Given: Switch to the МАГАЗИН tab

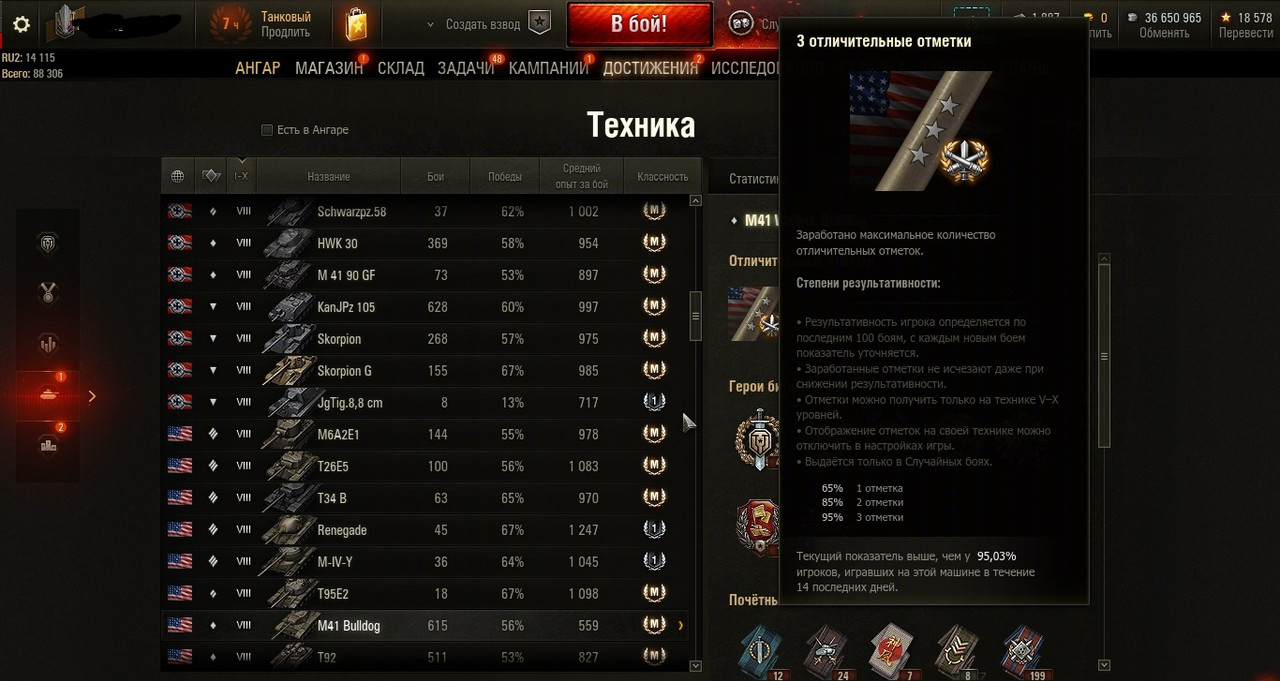Looking at the screenshot, I should (x=328, y=68).
